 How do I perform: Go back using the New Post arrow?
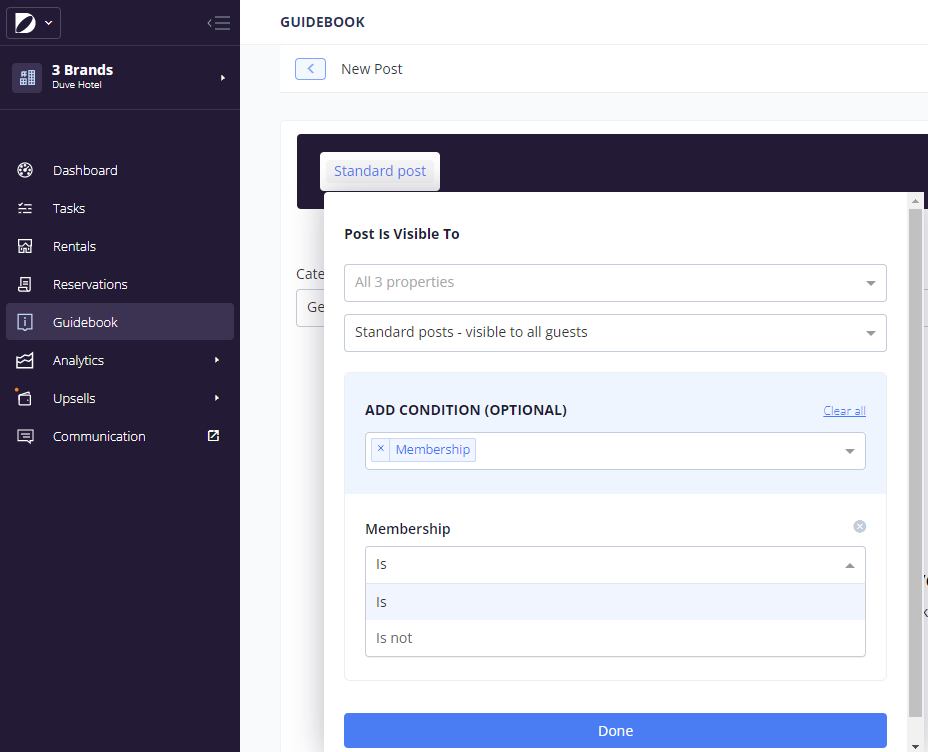[x=310, y=69]
